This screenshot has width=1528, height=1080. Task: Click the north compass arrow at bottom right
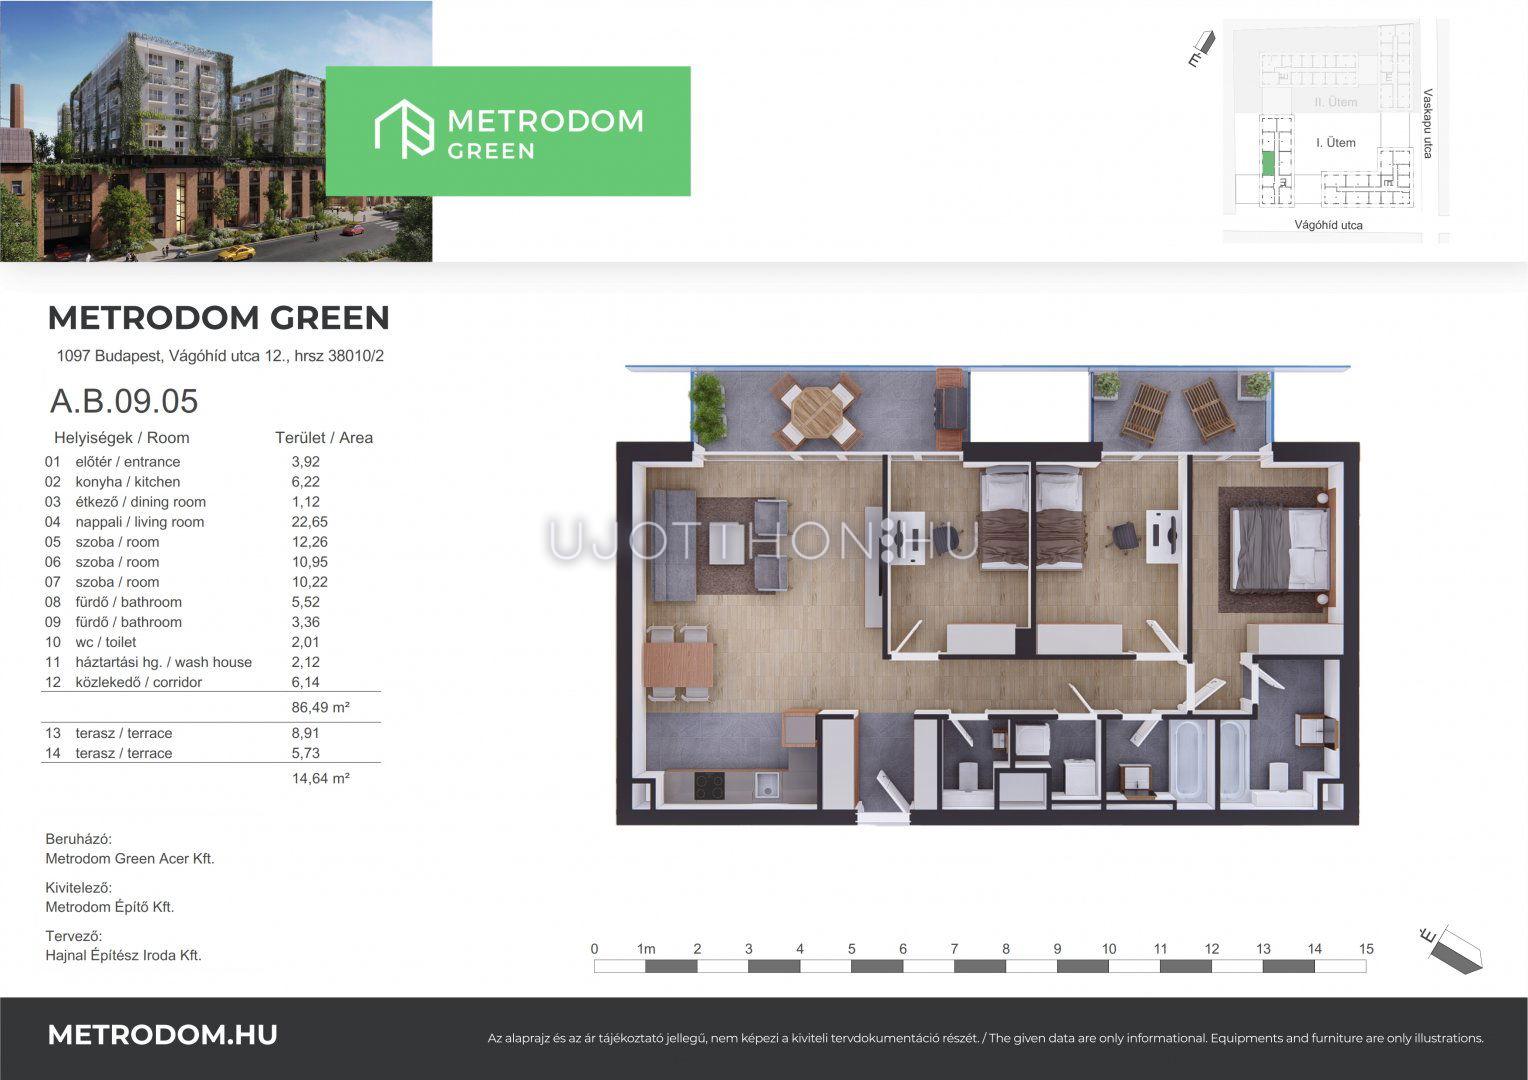[x=1451, y=947]
